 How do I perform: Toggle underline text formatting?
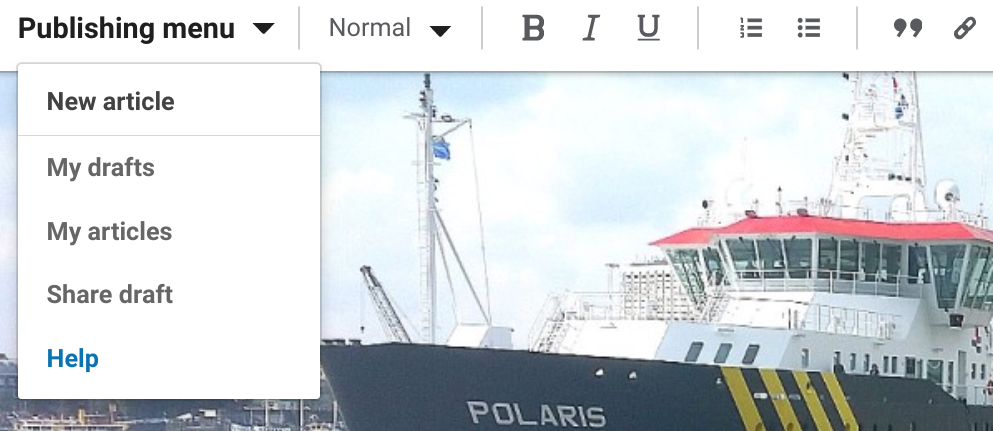pos(648,28)
